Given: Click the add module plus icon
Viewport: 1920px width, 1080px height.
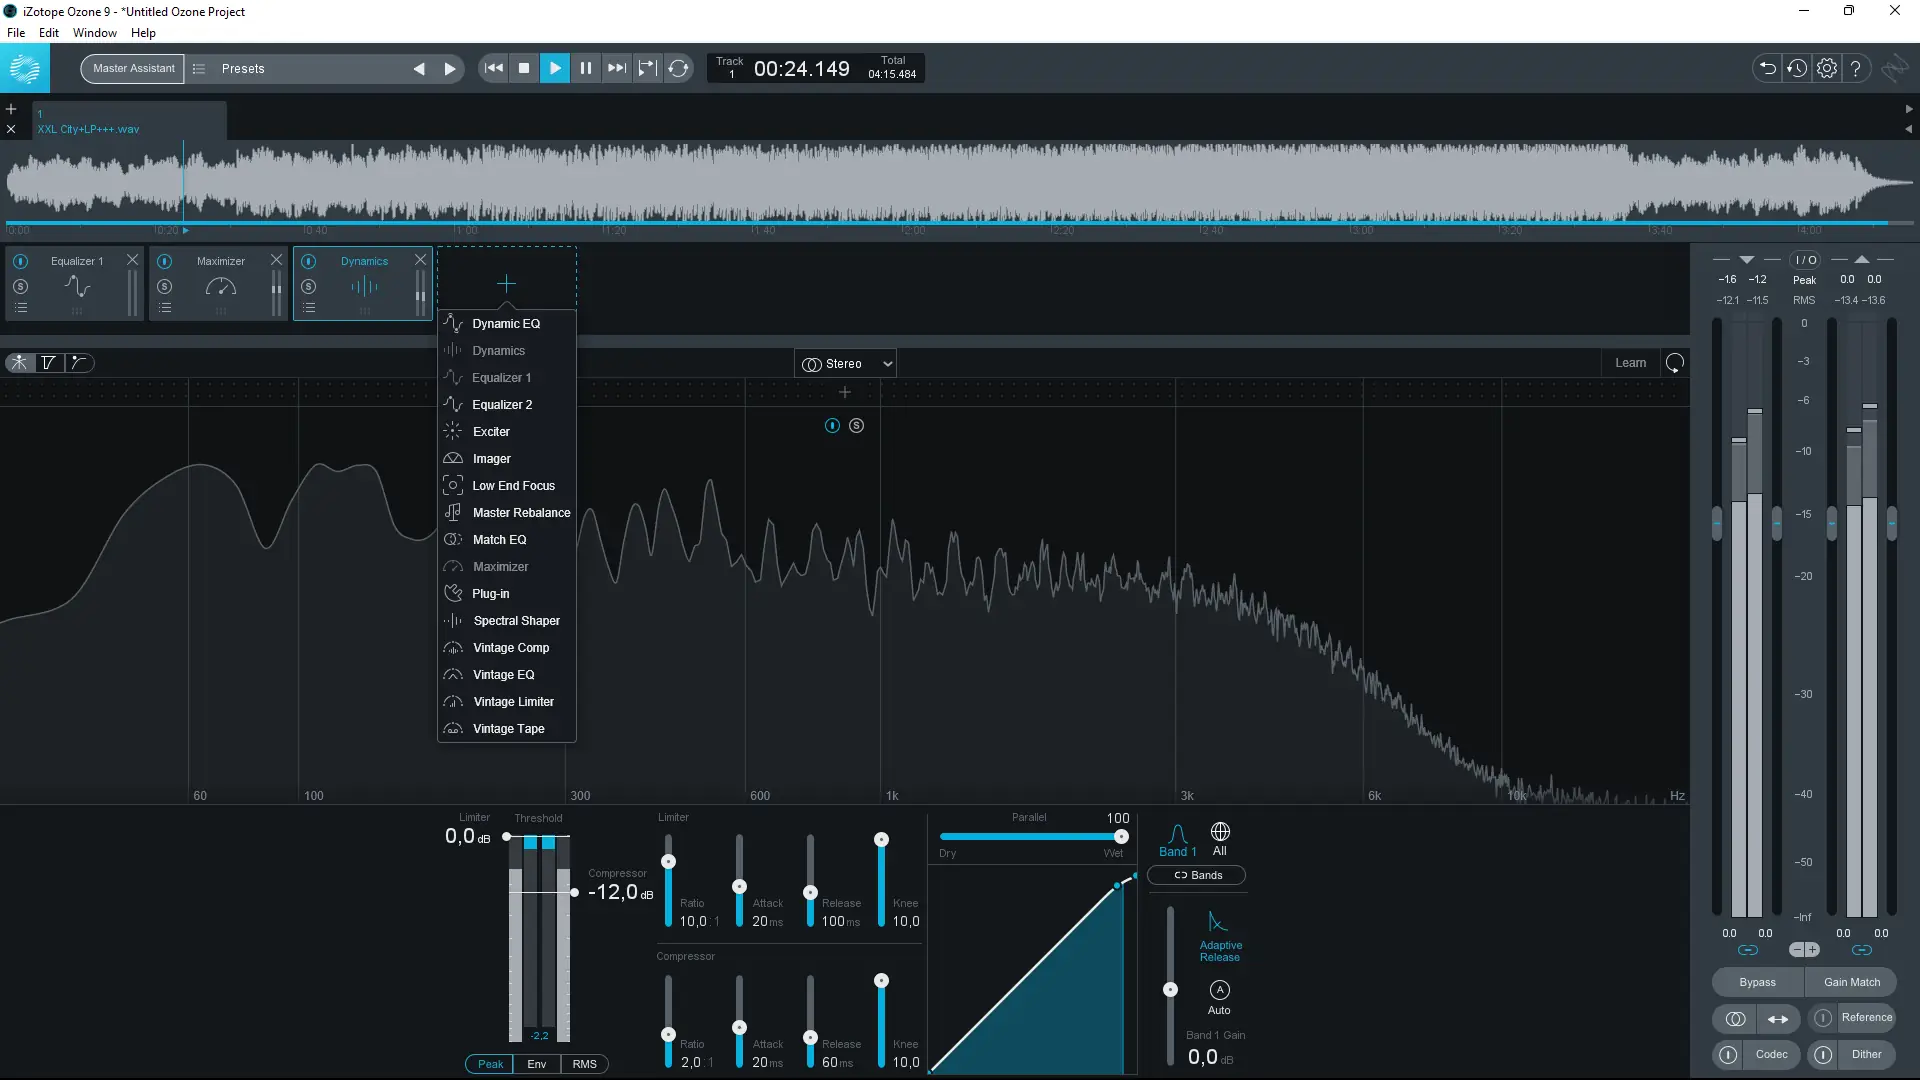Looking at the screenshot, I should click(506, 284).
